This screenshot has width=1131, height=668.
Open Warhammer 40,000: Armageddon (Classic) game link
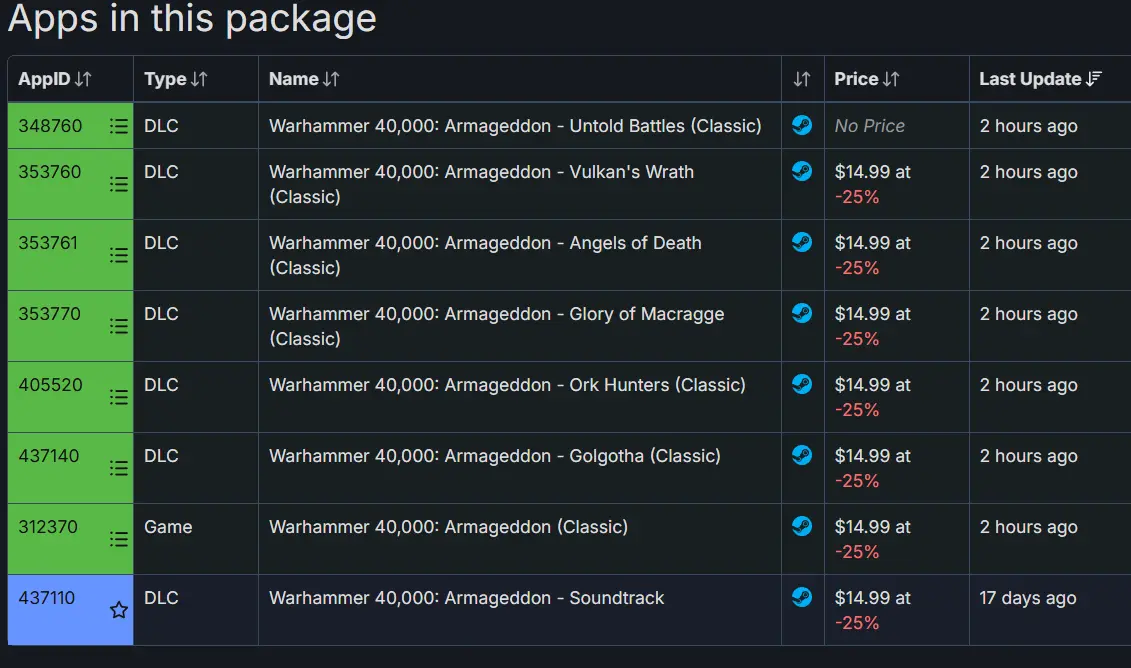click(x=448, y=527)
